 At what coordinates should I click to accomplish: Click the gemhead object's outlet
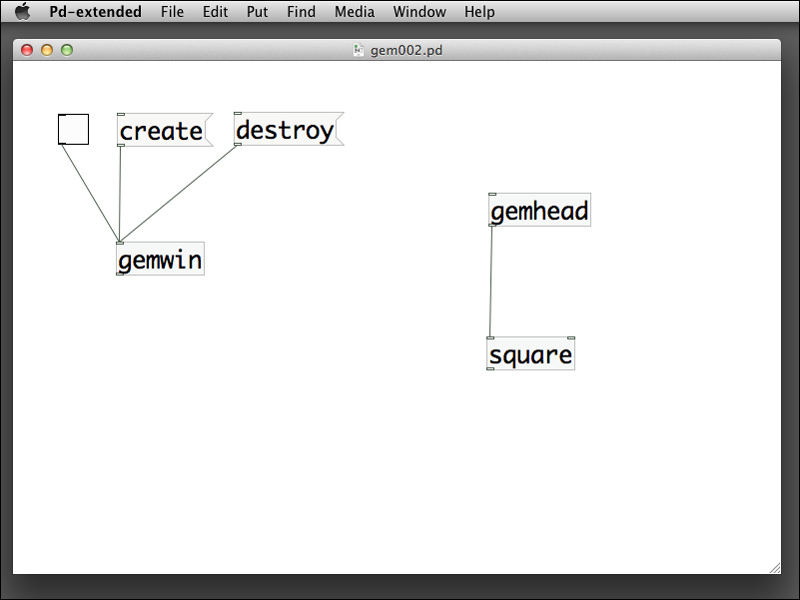pyautogui.click(x=492, y=224)
